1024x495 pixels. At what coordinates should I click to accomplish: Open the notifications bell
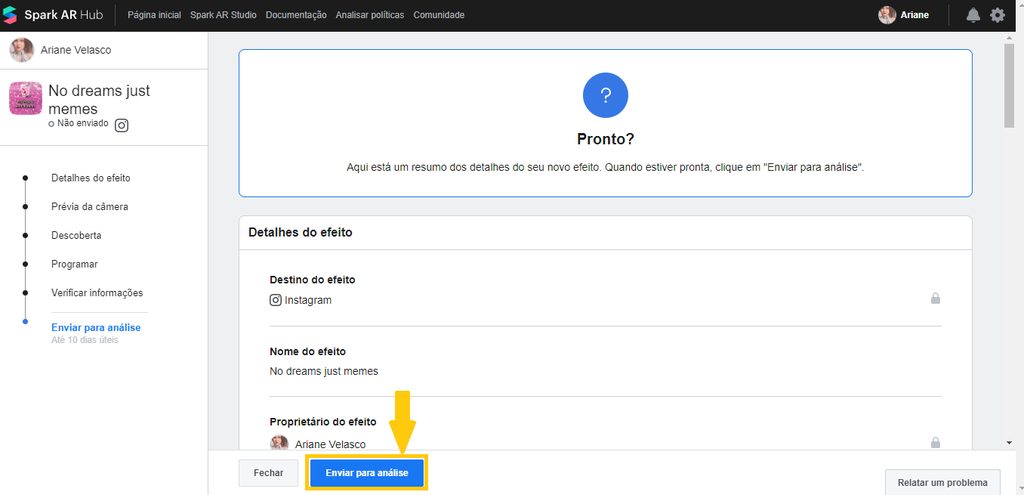973,15
